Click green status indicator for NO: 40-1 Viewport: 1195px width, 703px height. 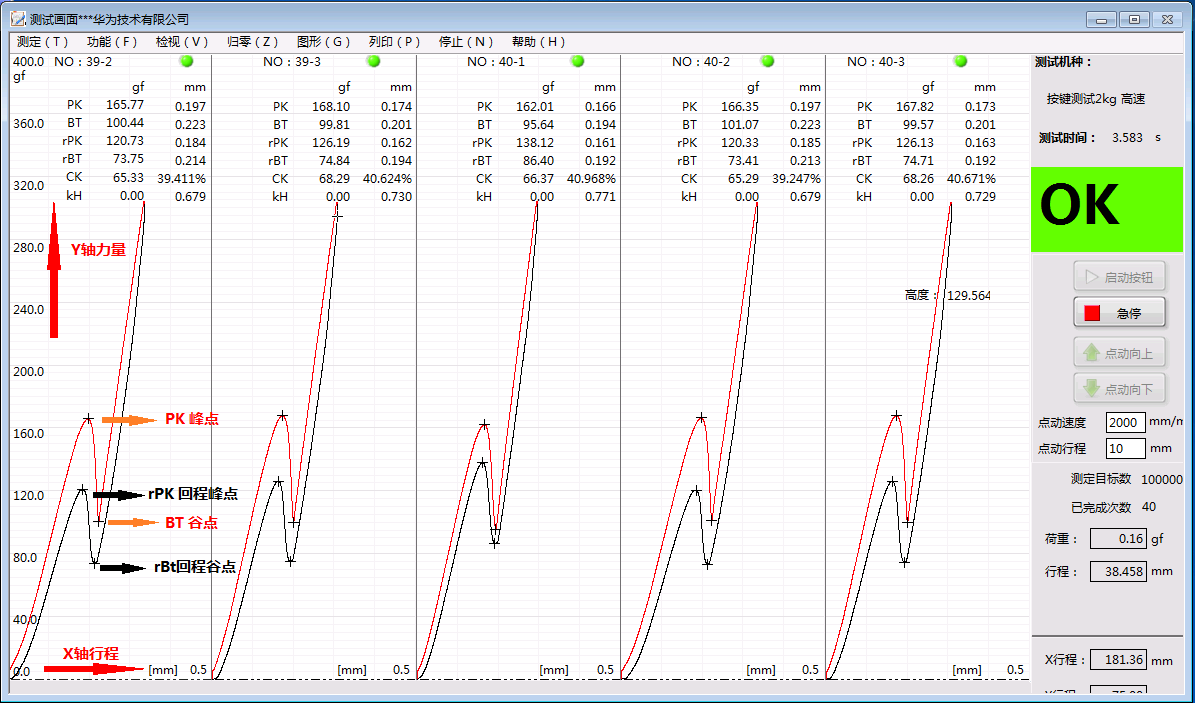coord(577,61)
